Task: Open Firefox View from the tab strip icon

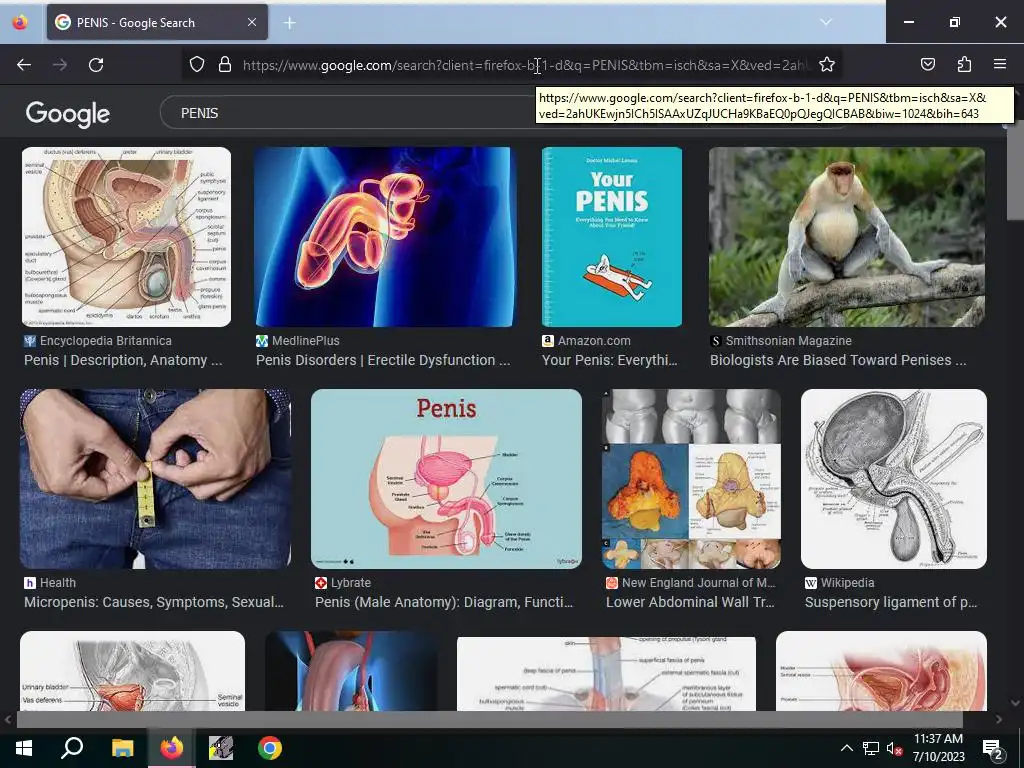Action: click(x=20, y=22)
